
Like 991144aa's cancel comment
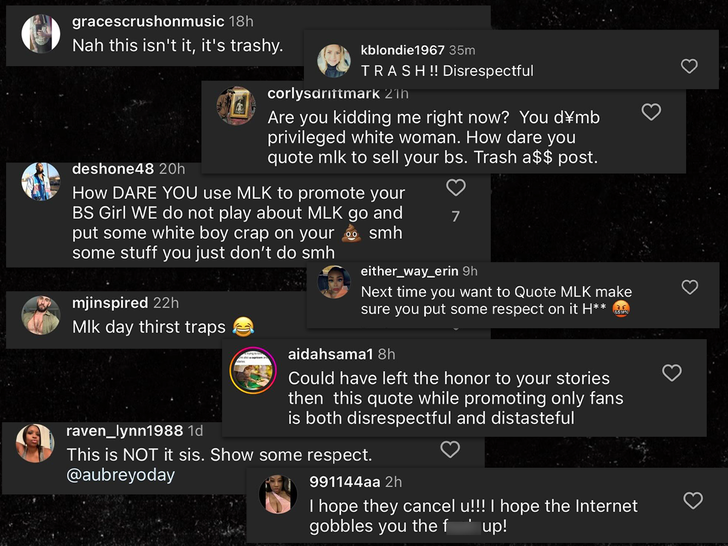tap(692, 500)
